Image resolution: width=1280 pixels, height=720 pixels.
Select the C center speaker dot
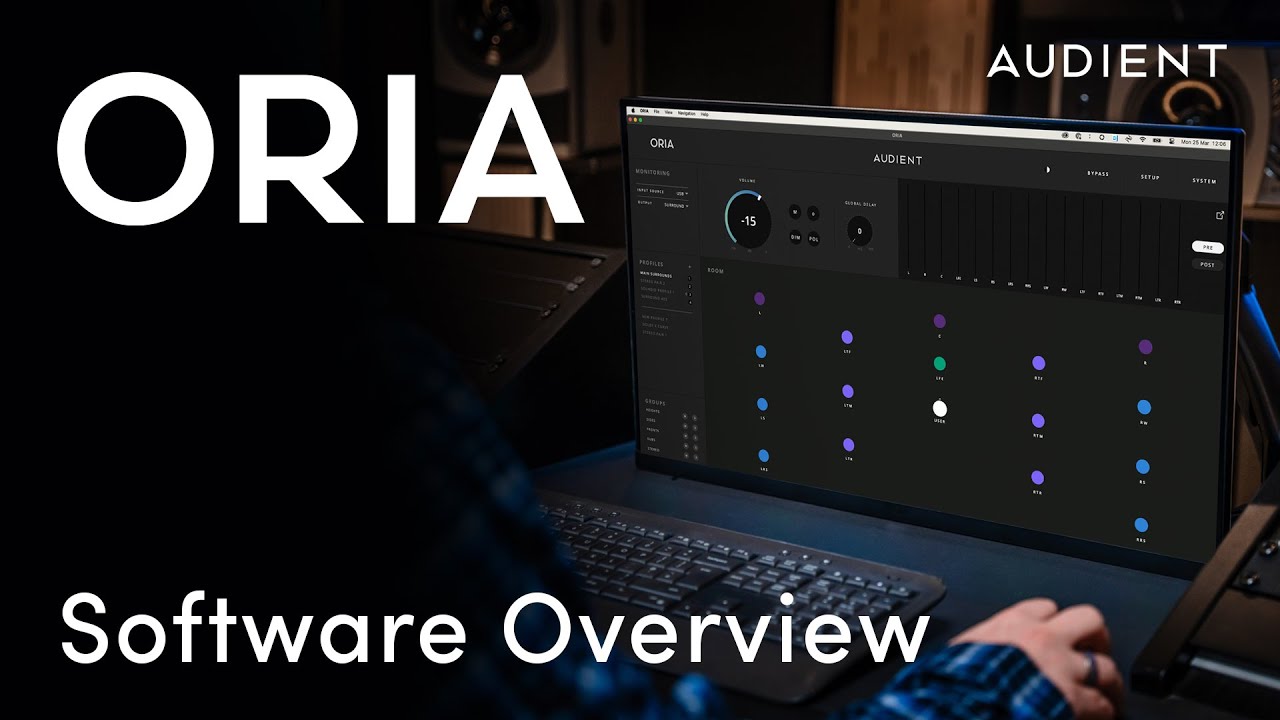point(940,321)
